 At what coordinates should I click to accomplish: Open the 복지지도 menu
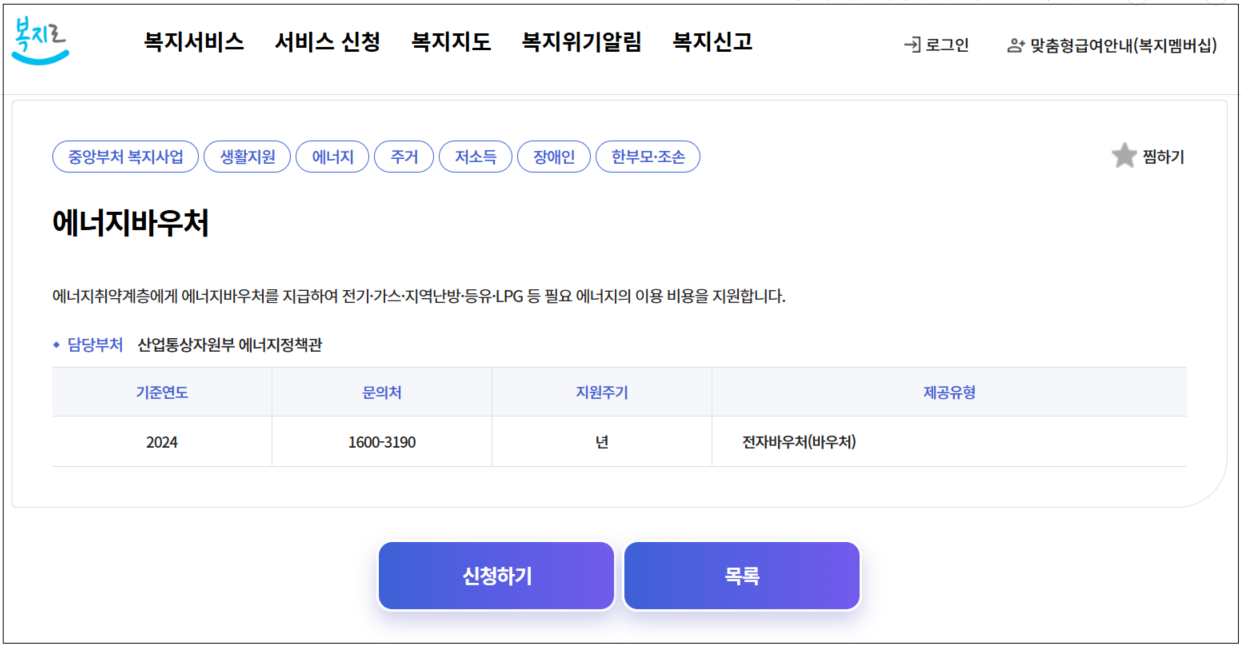tap(449, 43)
